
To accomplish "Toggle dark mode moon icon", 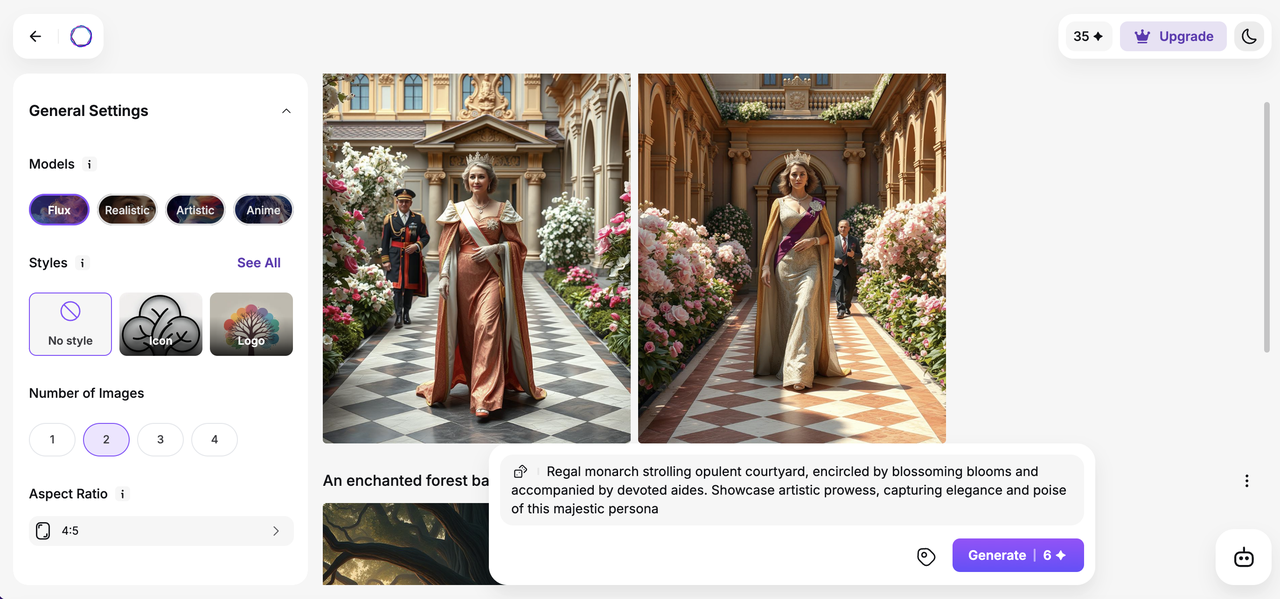I will (x=1249, y=37).
